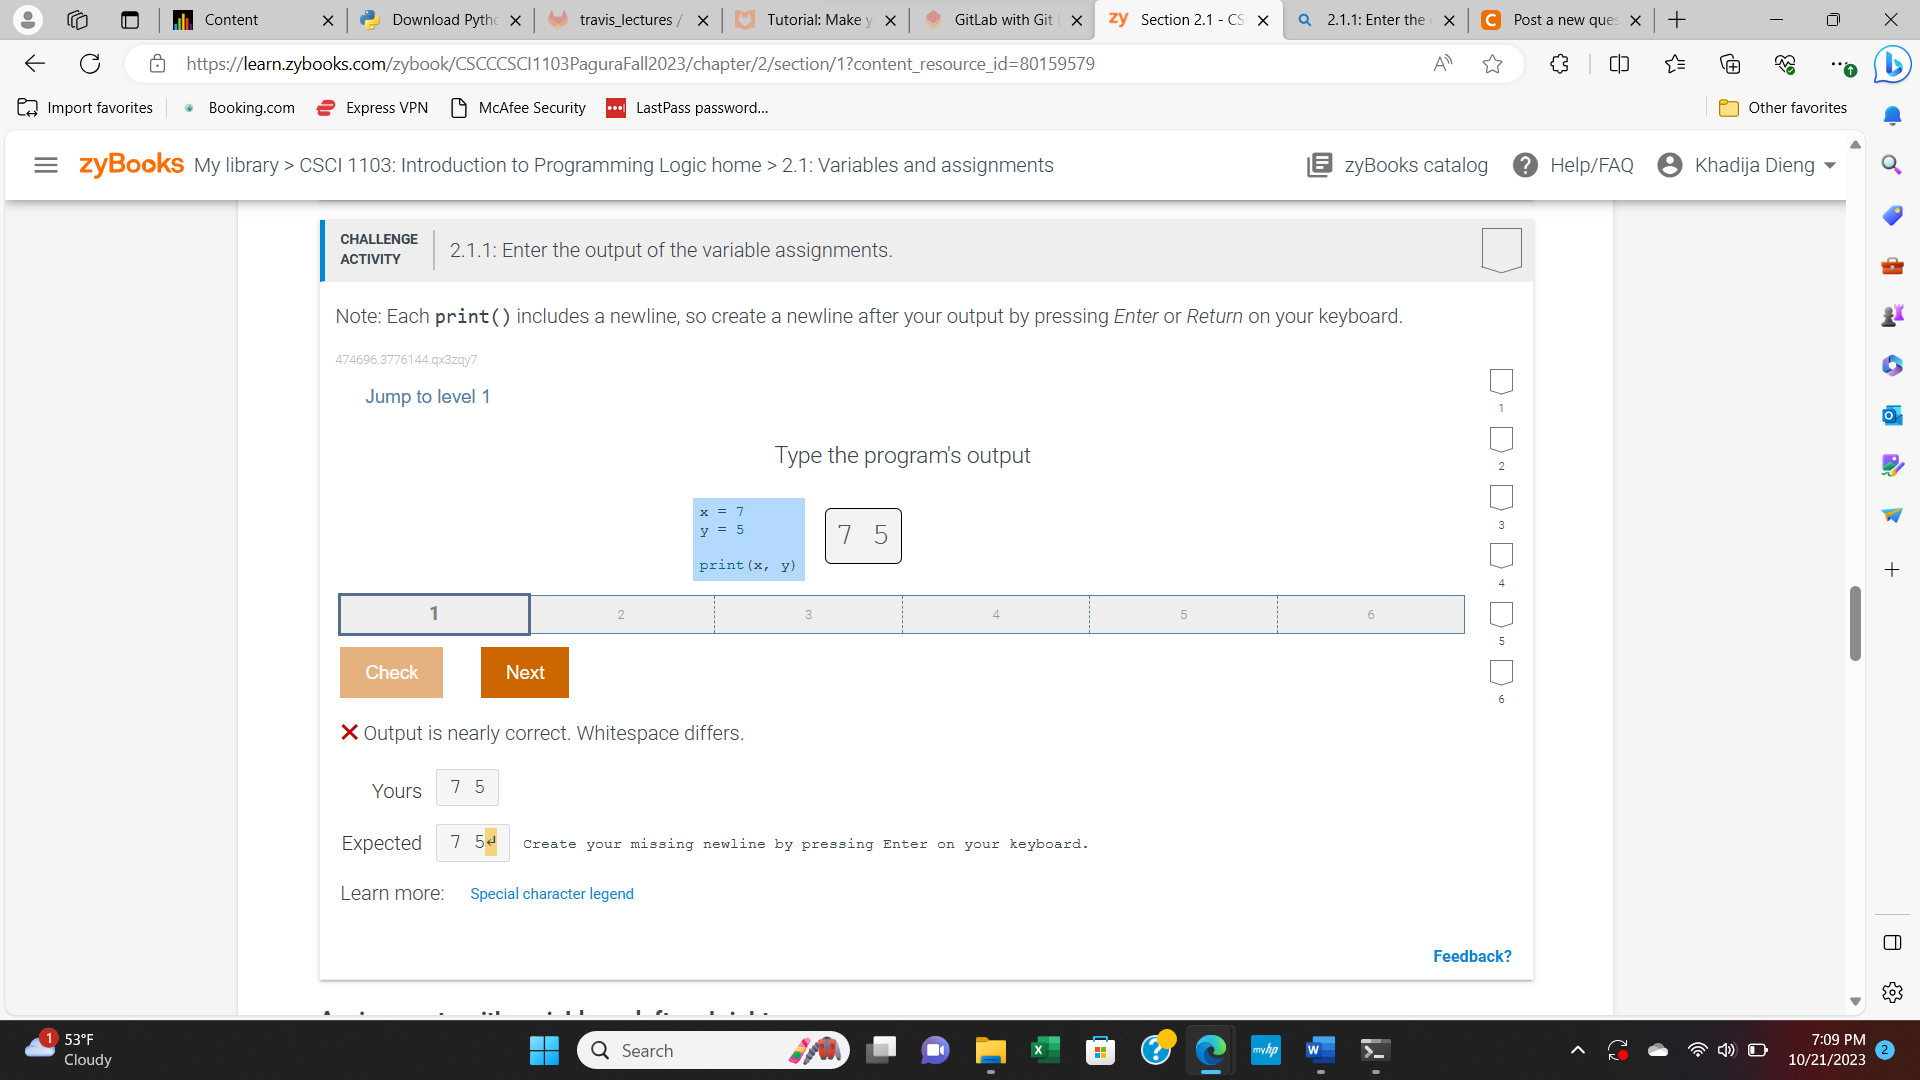Viewport: 1920px width, 1080px height.
Task: Click the Next button to advance
Action: coord(524,671)
